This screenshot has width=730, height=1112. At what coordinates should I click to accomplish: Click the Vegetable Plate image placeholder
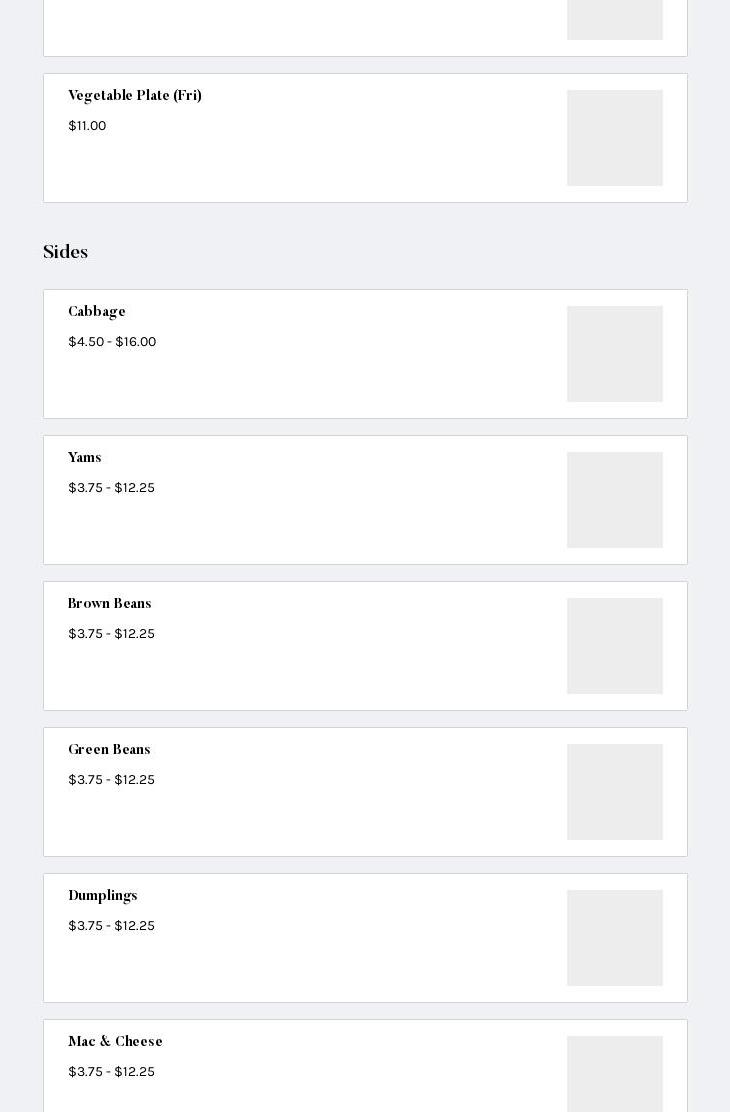[614, 138]
